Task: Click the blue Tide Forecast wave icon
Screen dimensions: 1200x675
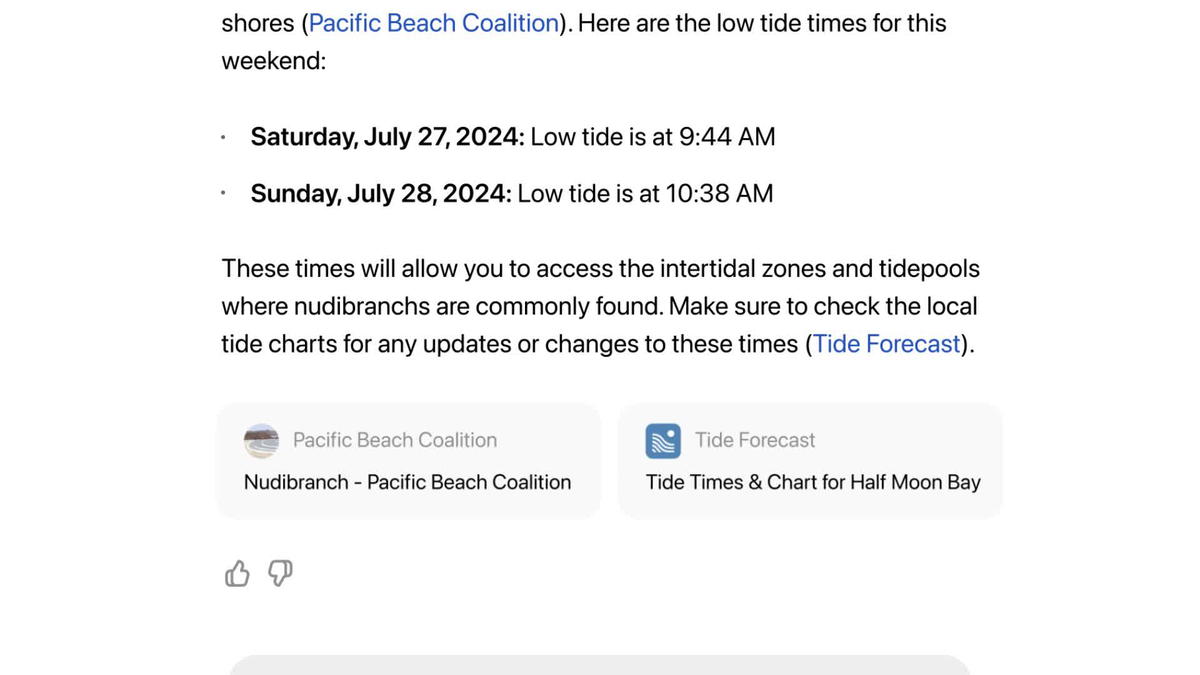Action: click(663, 441)
